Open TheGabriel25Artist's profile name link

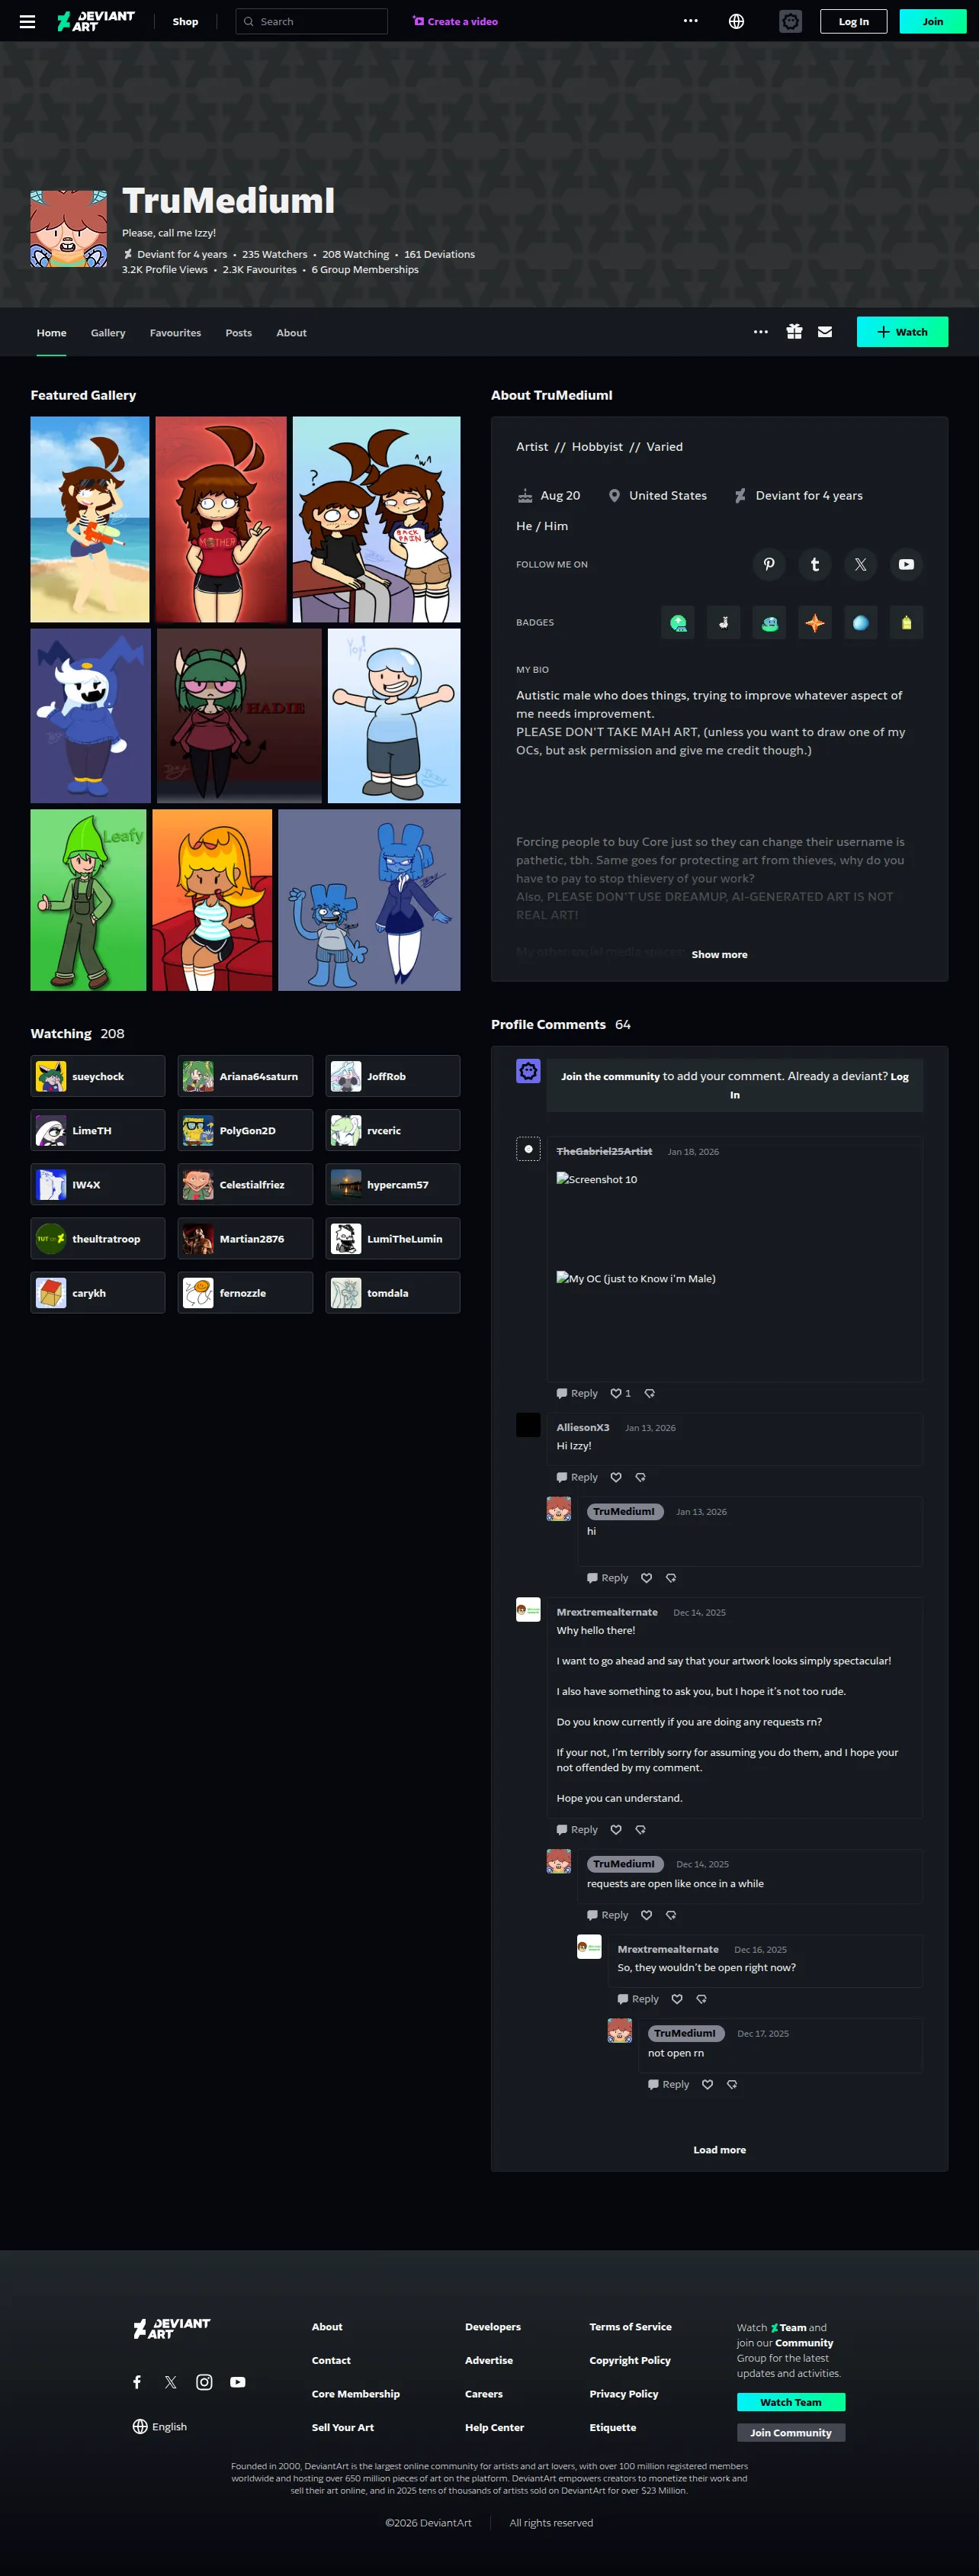click(x=604, y=1151)
